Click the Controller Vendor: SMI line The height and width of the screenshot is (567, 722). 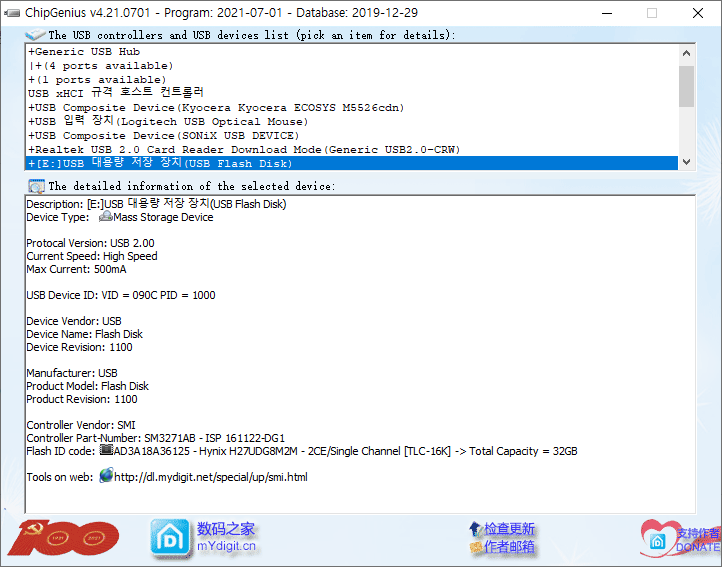81,425
